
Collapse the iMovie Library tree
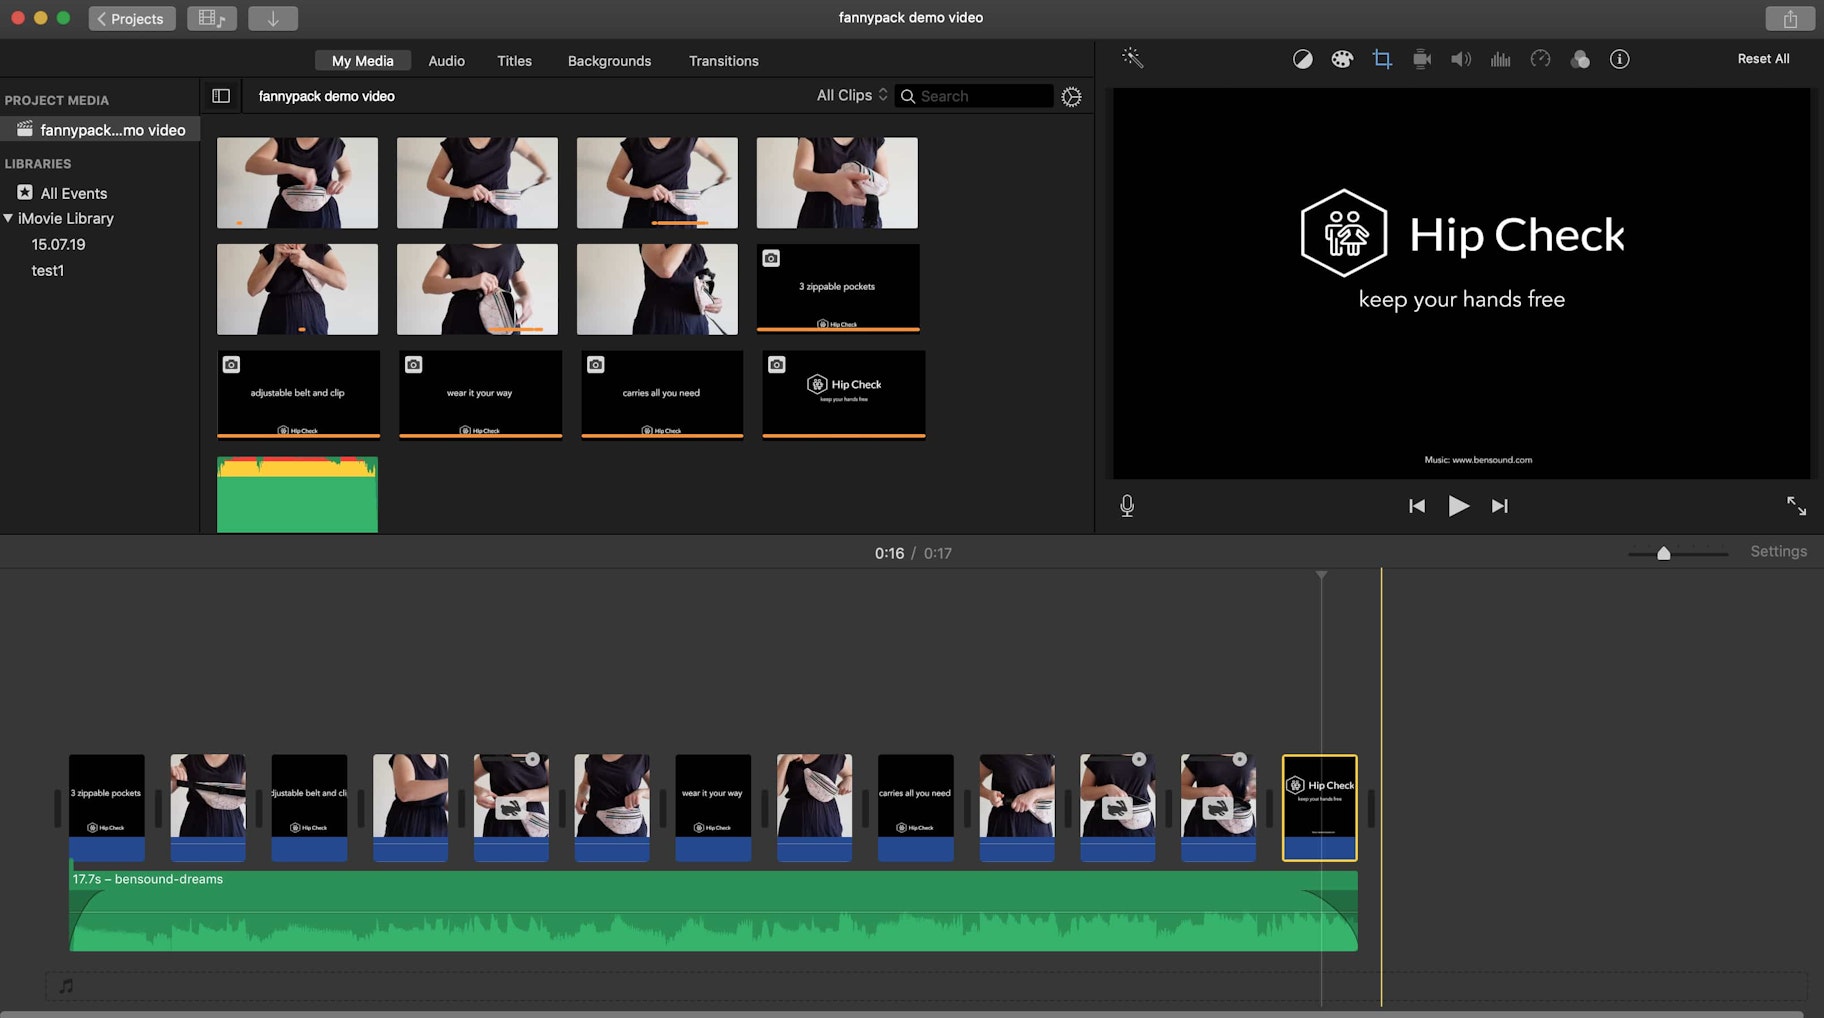9,218
